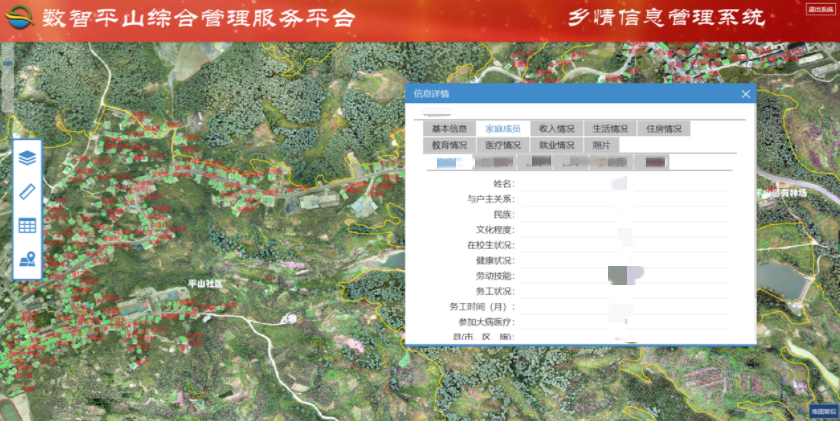
Task: Open the data table tool
Action: pos(27,225)
